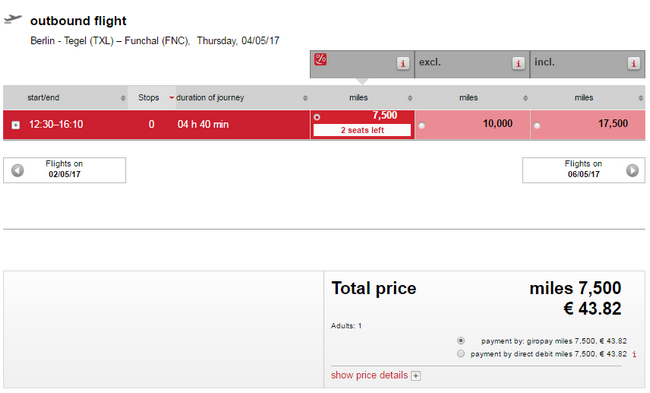Choose payment by direct debit option
The width and height of the screenshot is (650, 393).
461,354
